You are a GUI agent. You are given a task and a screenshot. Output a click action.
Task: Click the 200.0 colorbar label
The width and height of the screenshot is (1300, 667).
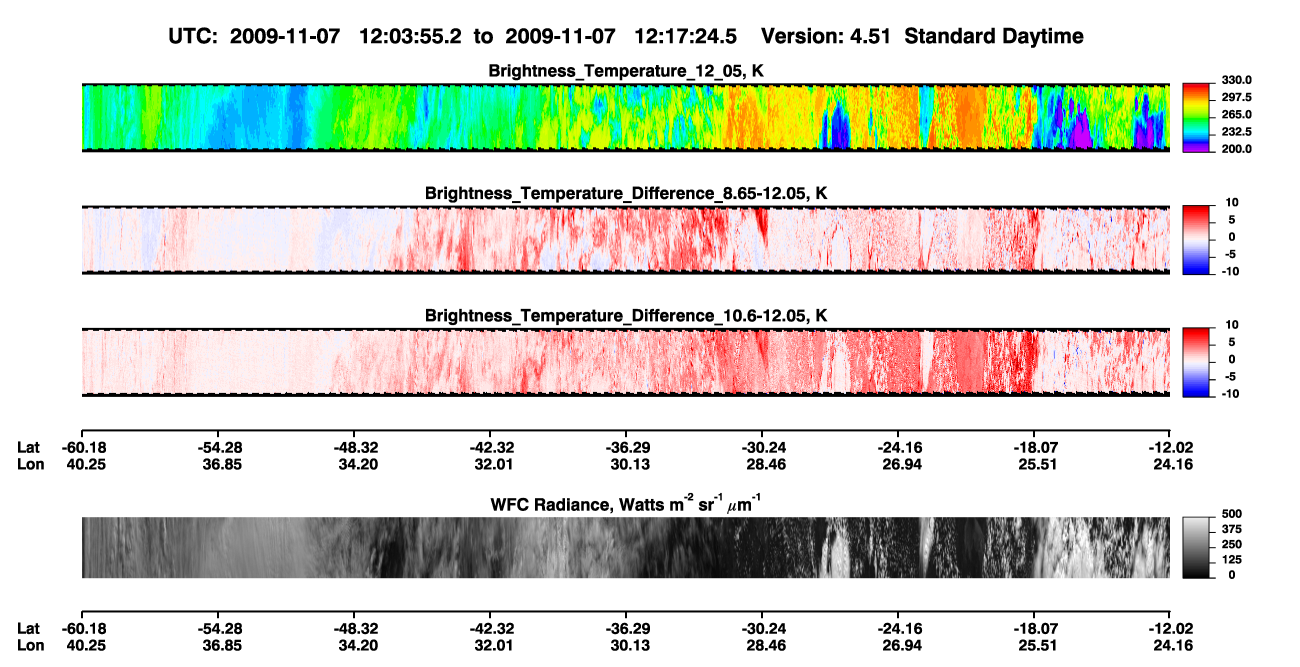tap(1236, 149)
